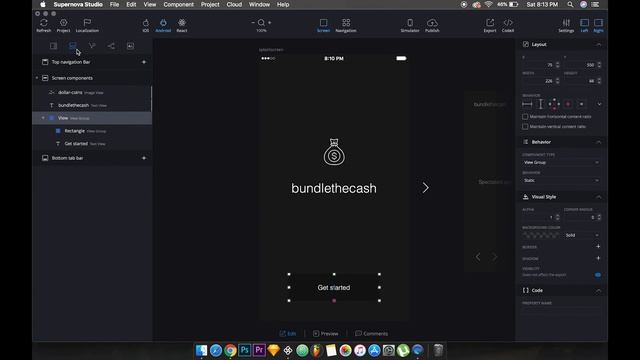Viewport: 640px width, 360px height.
Task: Switch the target platform to iOS
Action: [146, 25]
